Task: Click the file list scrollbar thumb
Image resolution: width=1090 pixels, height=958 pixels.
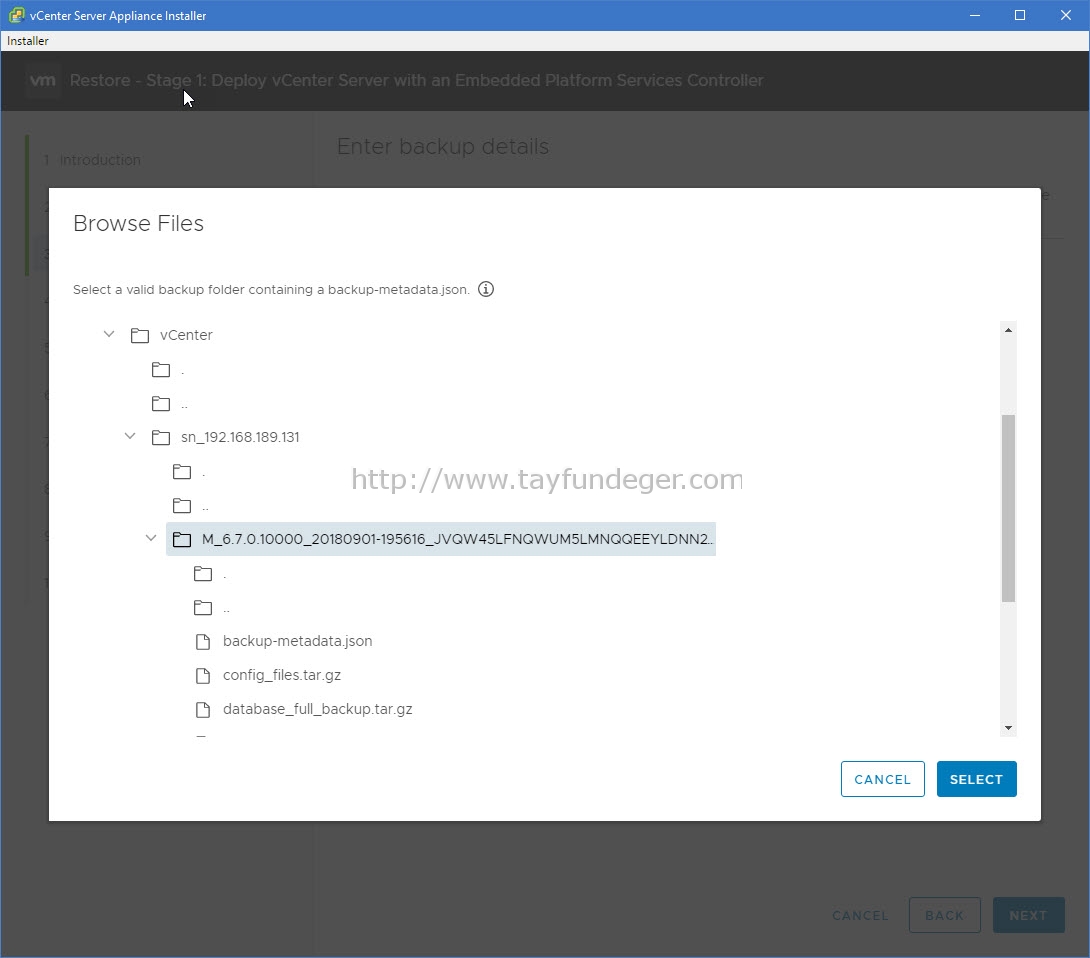Action: (x=1008, y=508)
